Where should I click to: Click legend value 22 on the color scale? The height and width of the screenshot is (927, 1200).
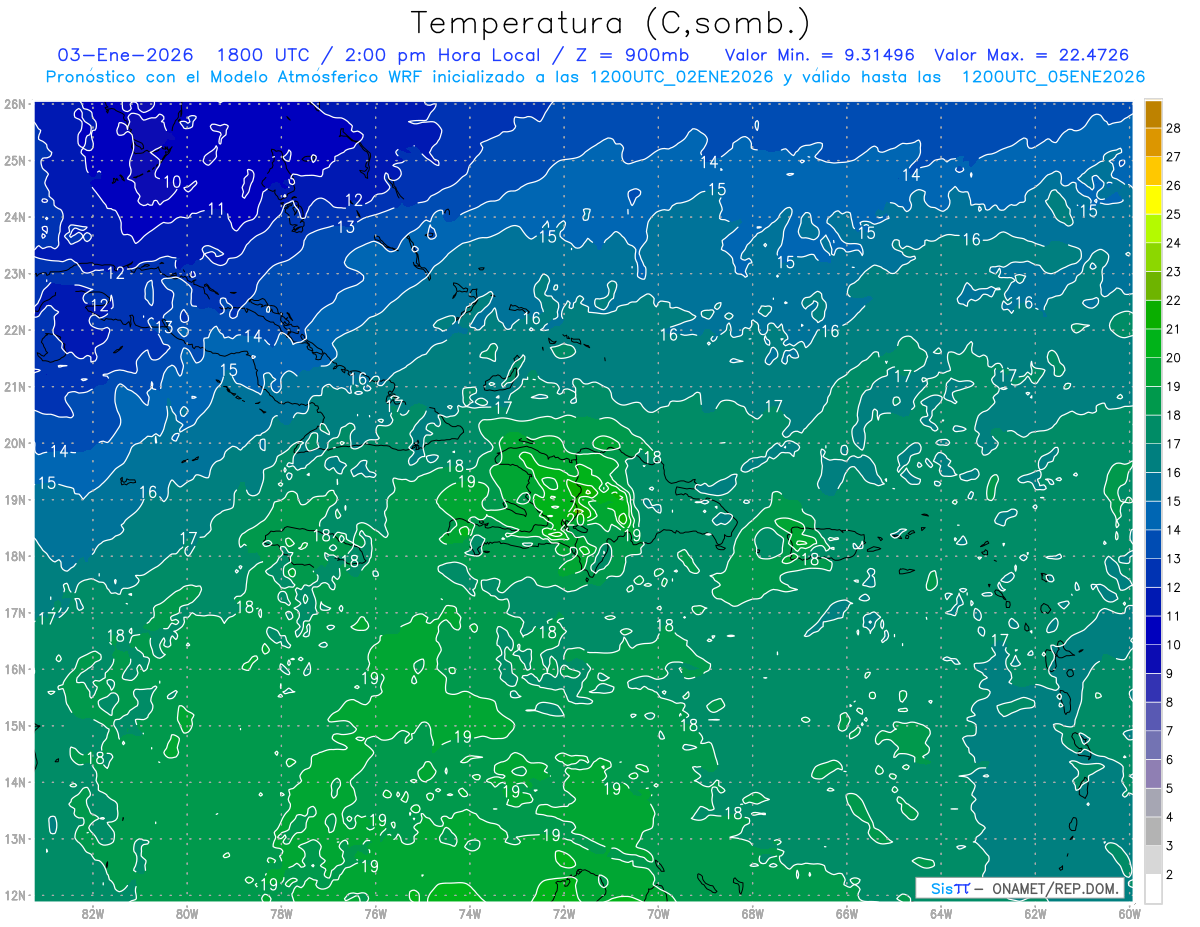pos(1173,300)
